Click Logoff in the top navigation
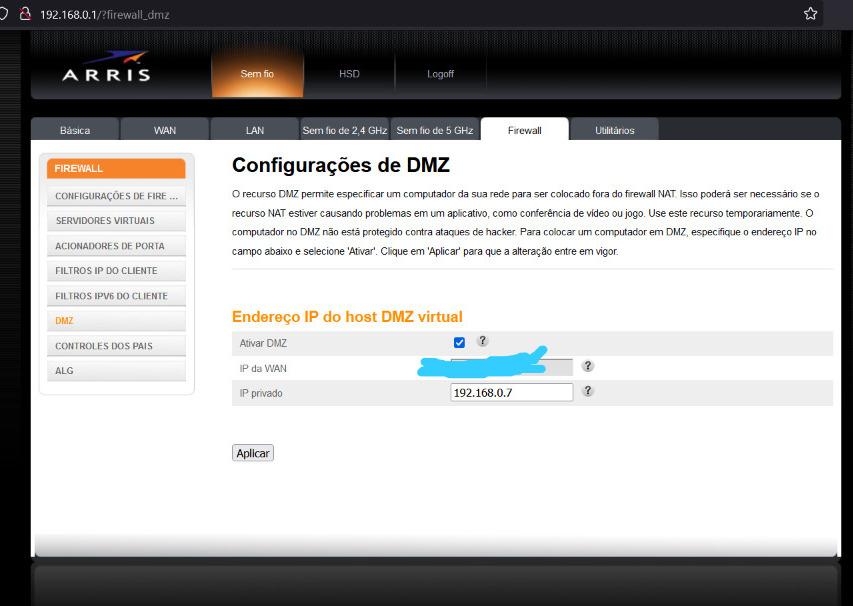This screenshot has width=853, height=606. pyautogui.click(x=440, y=73)
